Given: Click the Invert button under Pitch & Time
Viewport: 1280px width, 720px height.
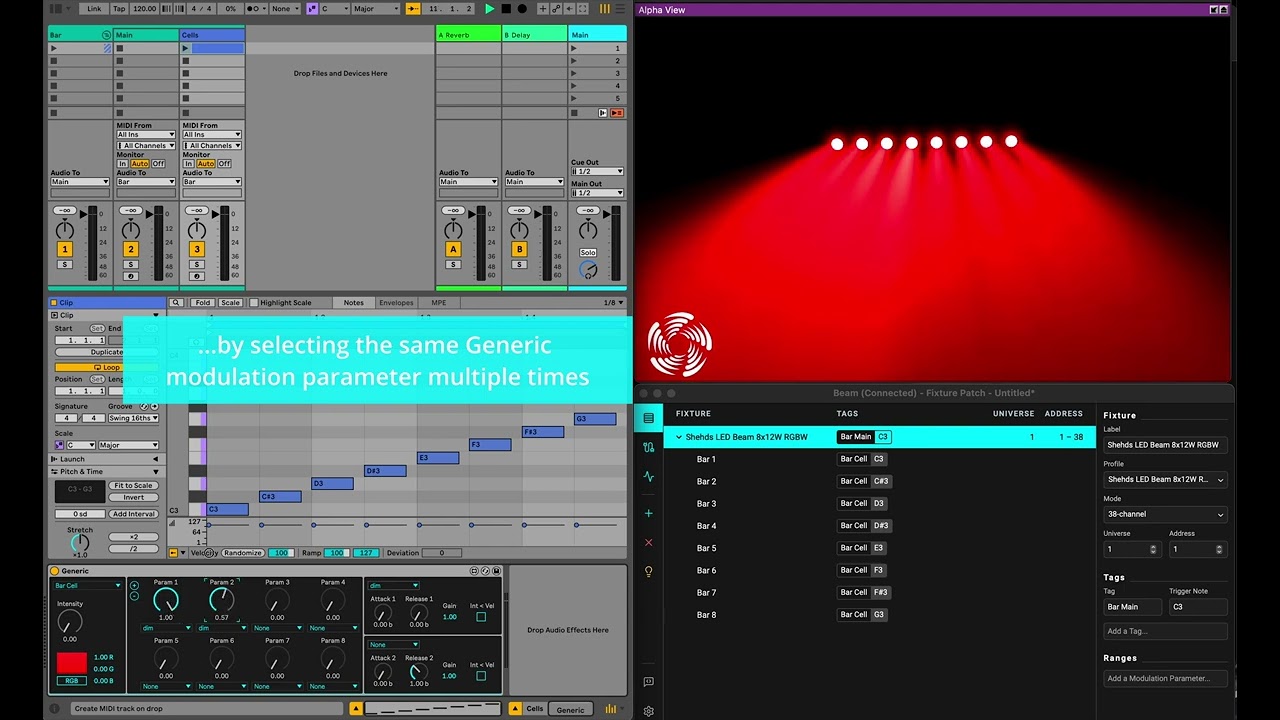Looking at the screenshot, I should click(x=133, y=497).
